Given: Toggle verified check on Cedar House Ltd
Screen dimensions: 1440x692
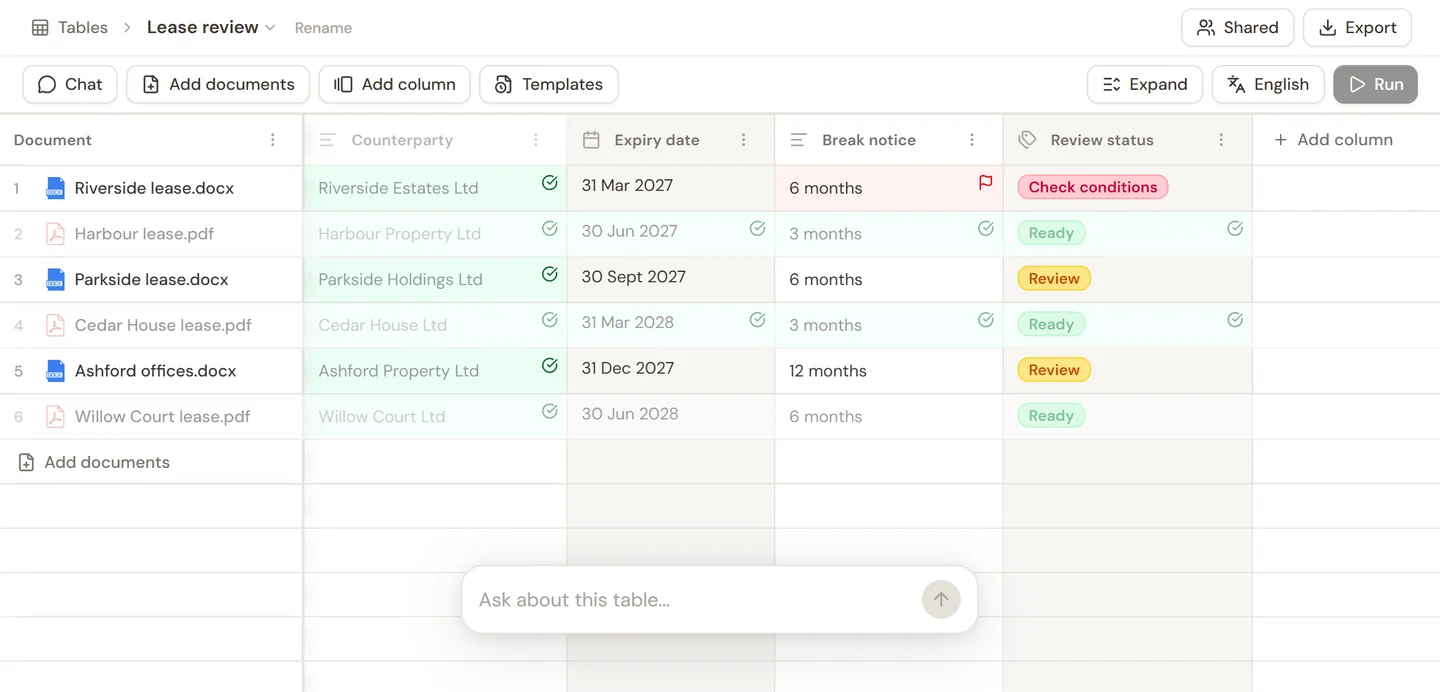Looking at the screenshot, I should click(x=549, y=320).
